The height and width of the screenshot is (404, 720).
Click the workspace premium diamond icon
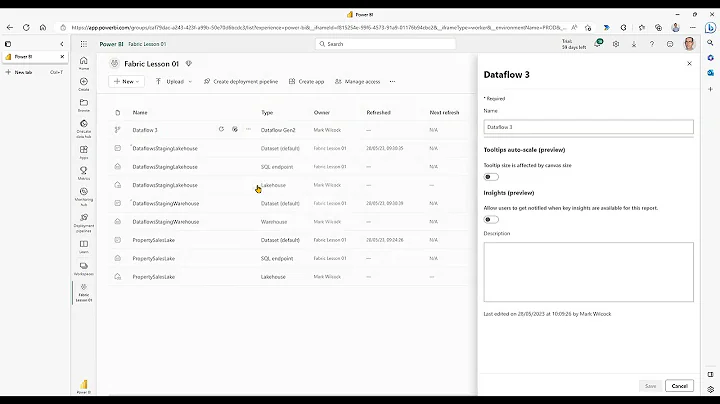(188, 64)
